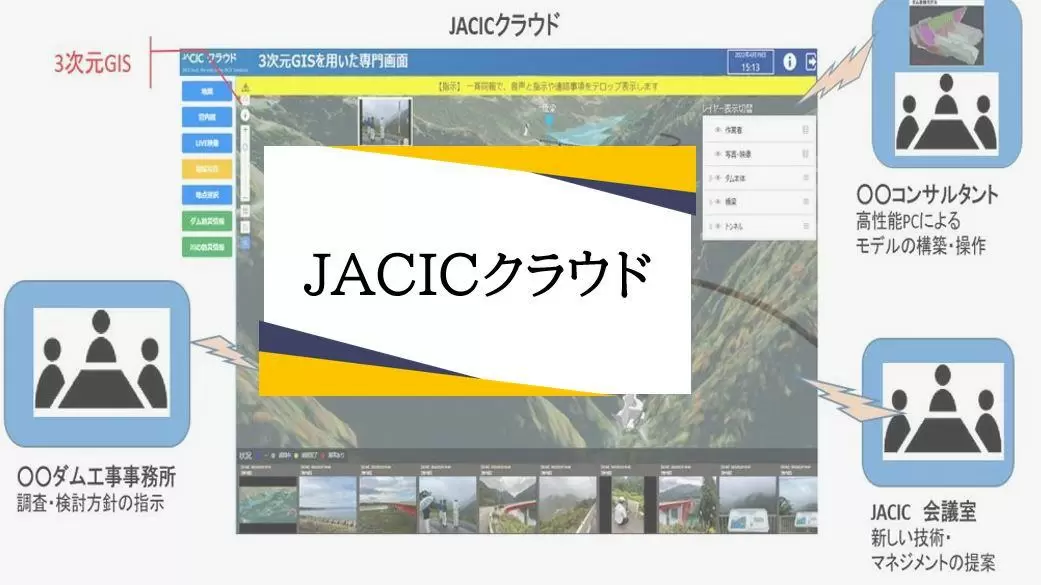The image size is (1041, 585).
Task: Open the misty mountain guardrail thumbnail
Action: pyautogui.click(x=568, y=504)
